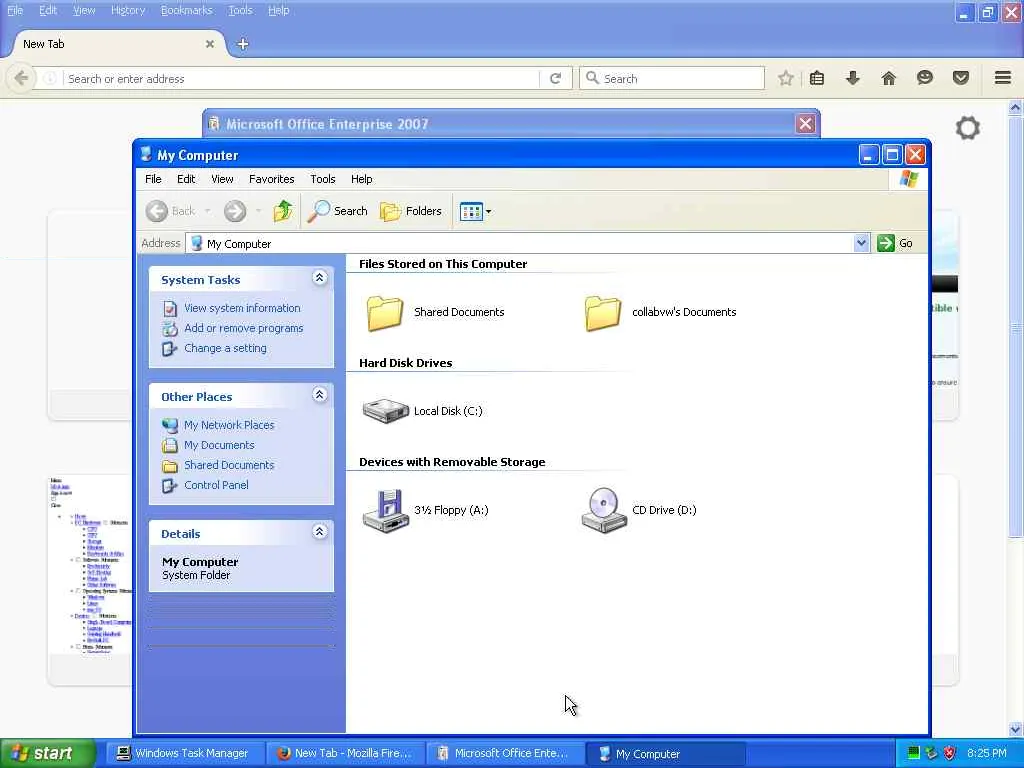Toggle the Folders pane button
This screenshot has height=768, width=1024.
[x=411, y=211]
